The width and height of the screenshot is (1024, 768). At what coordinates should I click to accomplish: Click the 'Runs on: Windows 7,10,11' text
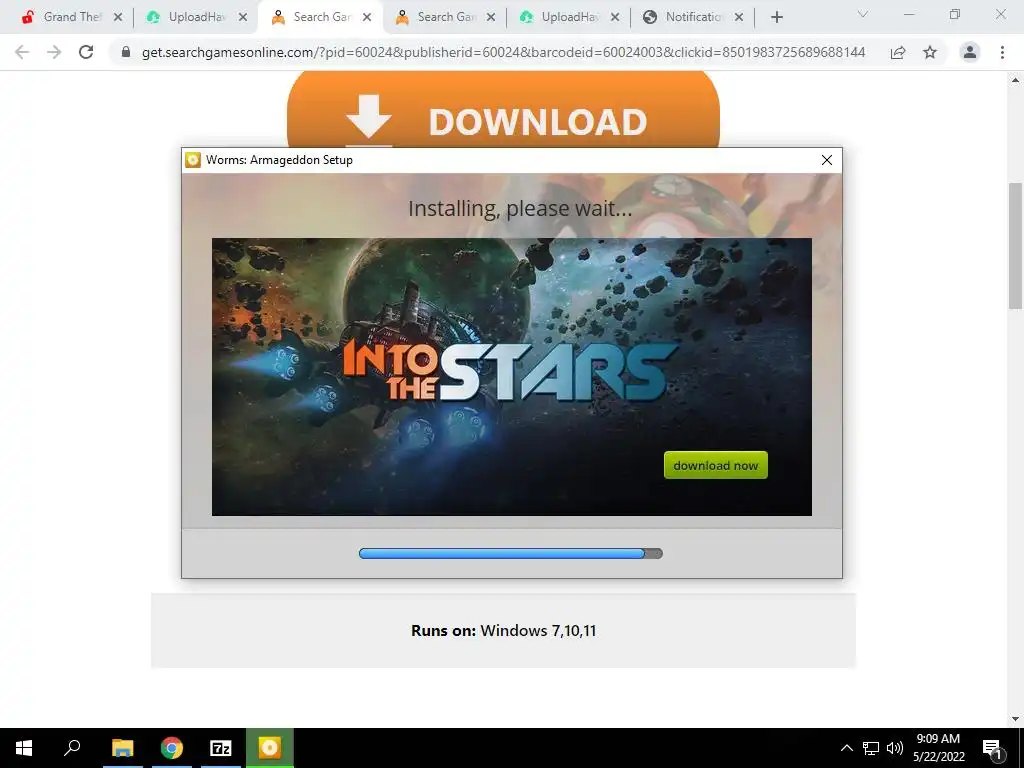[x=504, y=631]
